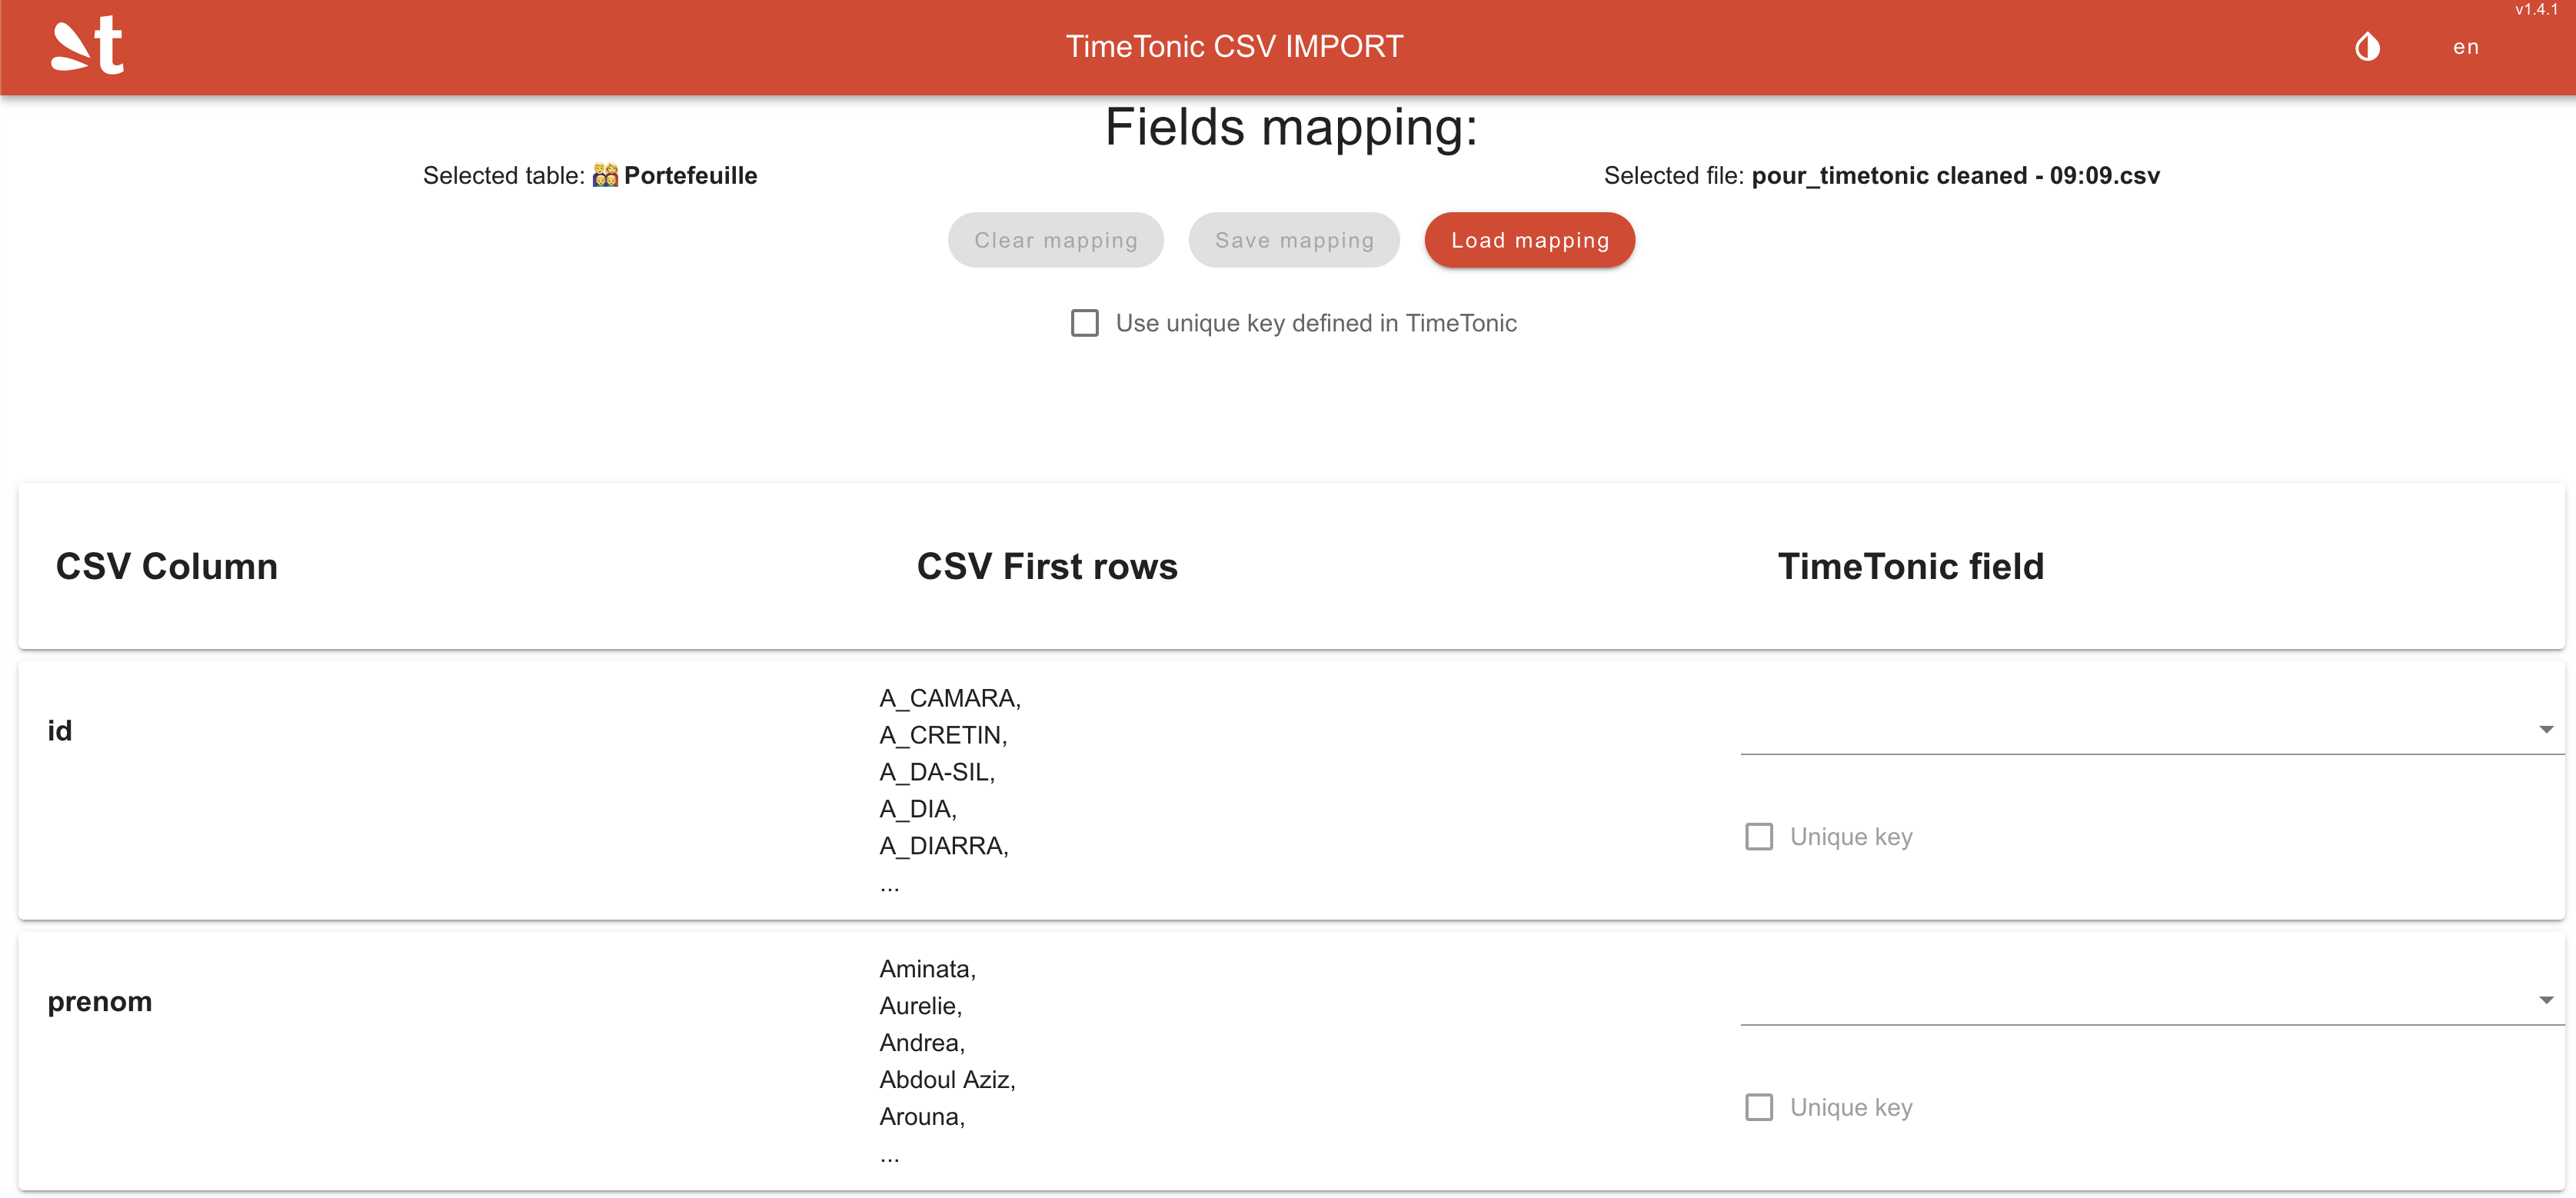Image resolution: width=2576 pixels, height=1198 pixels.
Task: Click the Save mapping button
Action: coord(1294,240)
